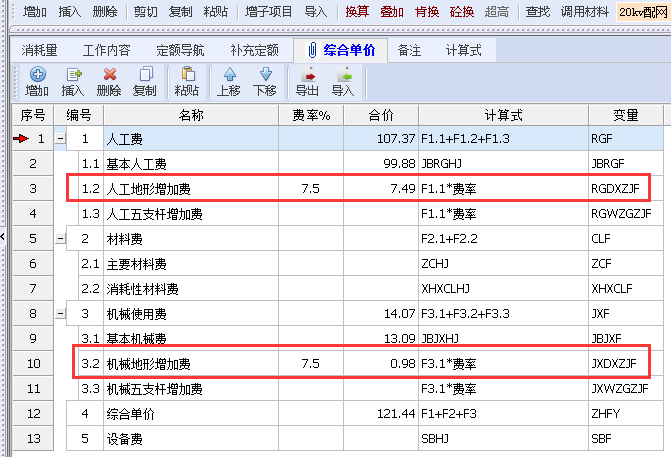Click 插入 in the top toolbar
This screenshot has height=457, width=671.
coord(70,12)
